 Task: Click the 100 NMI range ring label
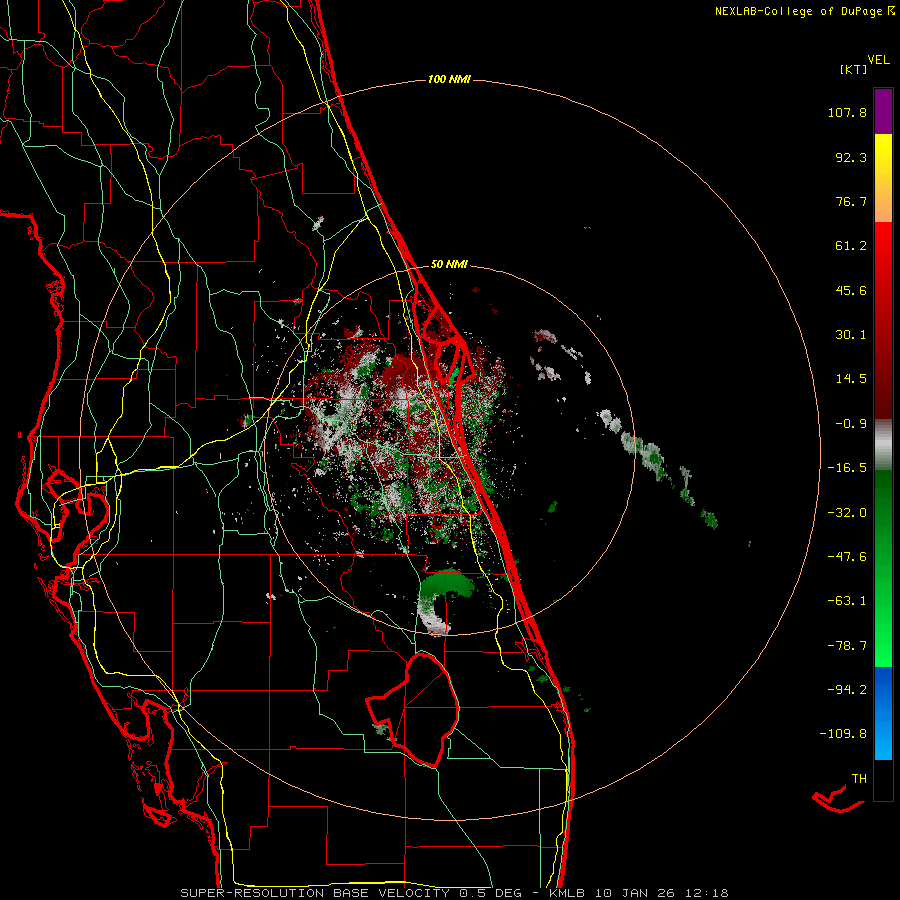(449, 79)
